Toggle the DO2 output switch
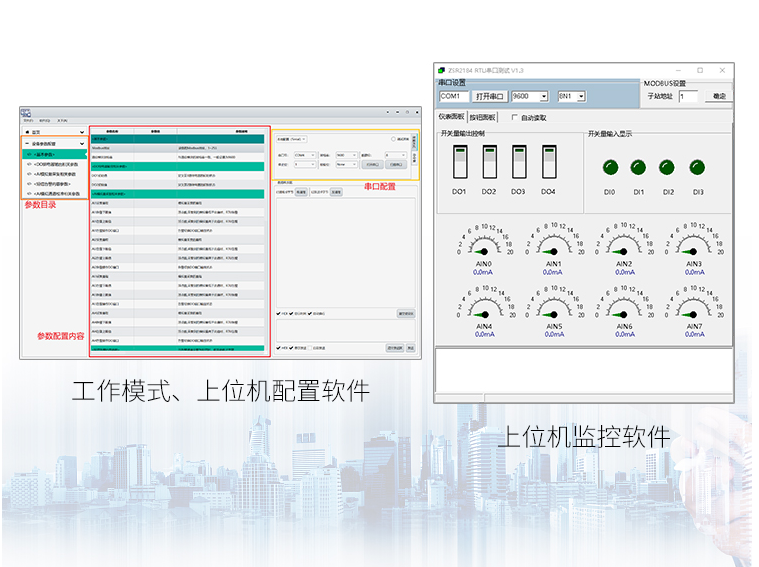The height and width of the screenshot is (567, 759). [x=489, y=162]
